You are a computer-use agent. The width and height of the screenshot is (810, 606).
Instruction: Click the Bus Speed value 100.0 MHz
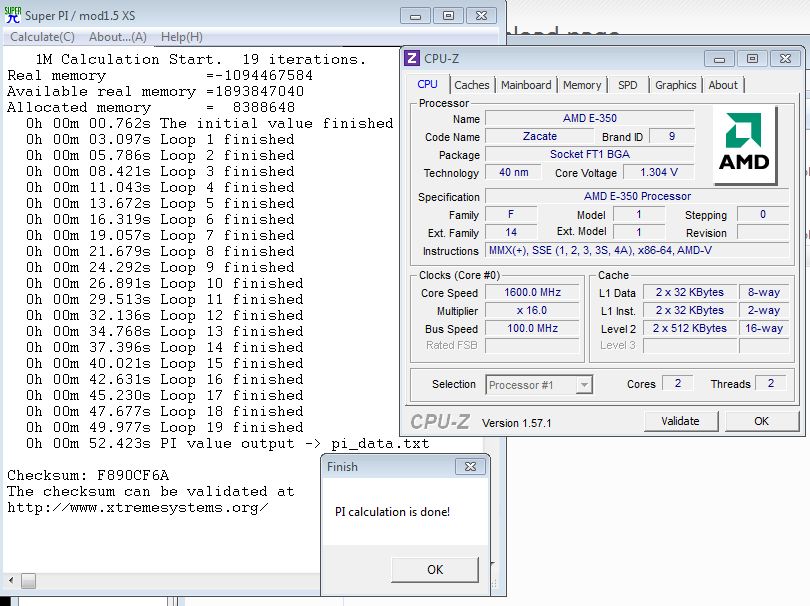[x=532, y=329]
